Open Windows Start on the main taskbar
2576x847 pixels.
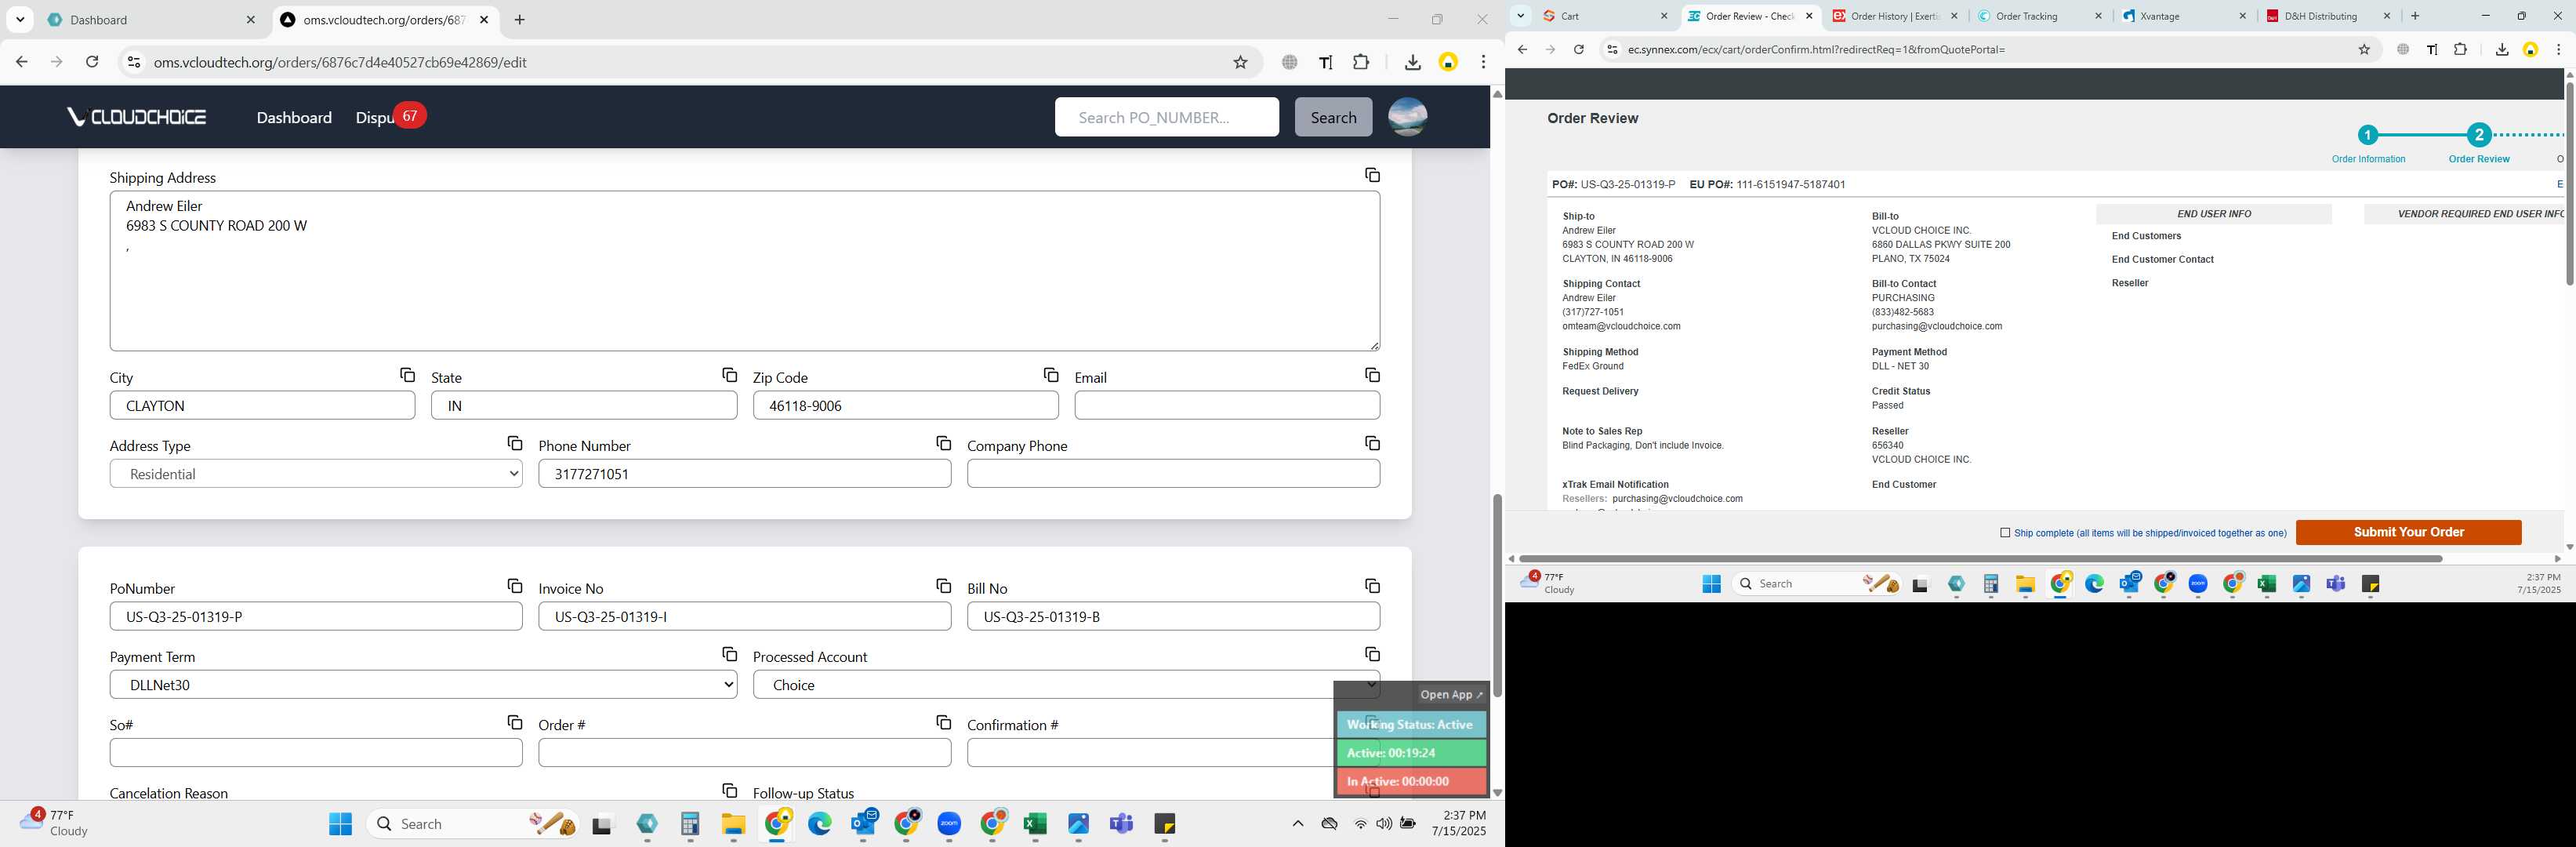click(x=340, y=824)
